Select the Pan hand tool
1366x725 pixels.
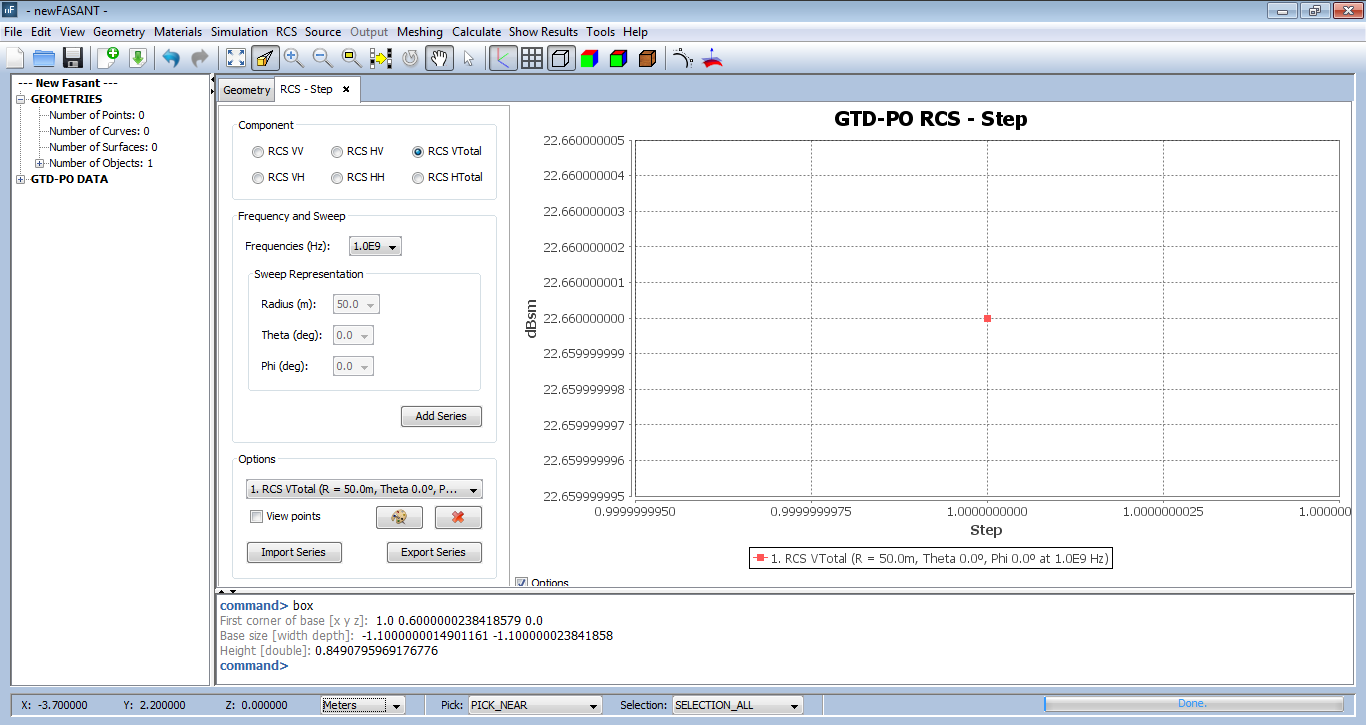click(x=438, y=58)
